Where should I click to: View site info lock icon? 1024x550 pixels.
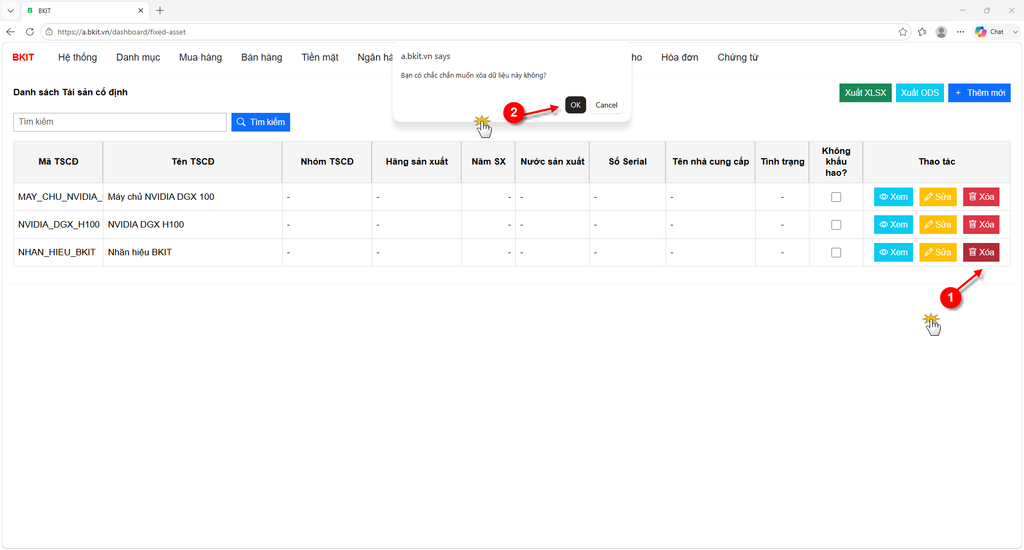49,31
